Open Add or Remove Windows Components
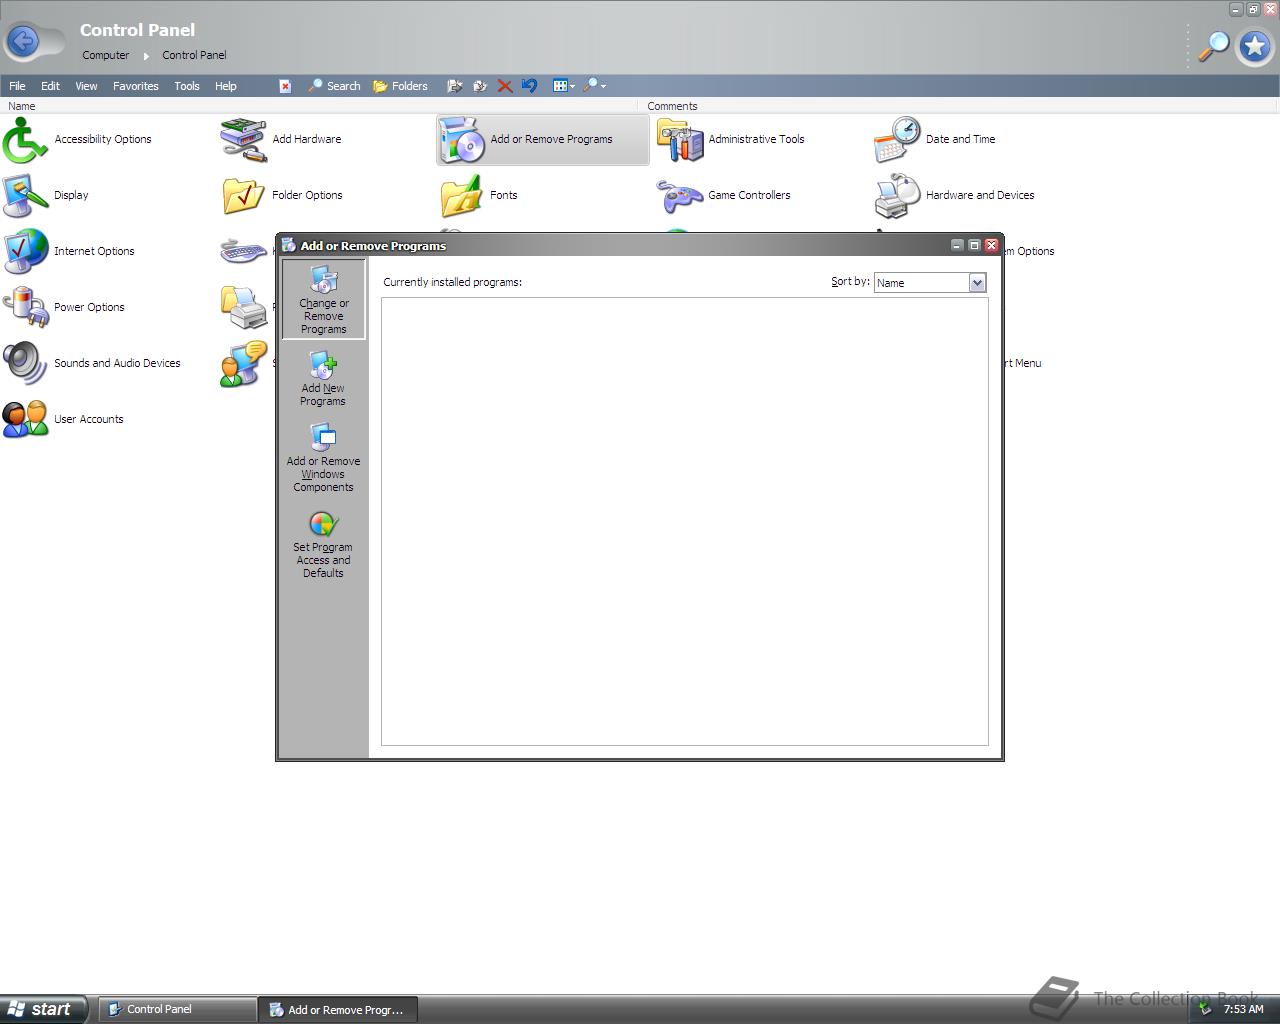Viewport: 1280px width, 1024px height. [323, 458]
